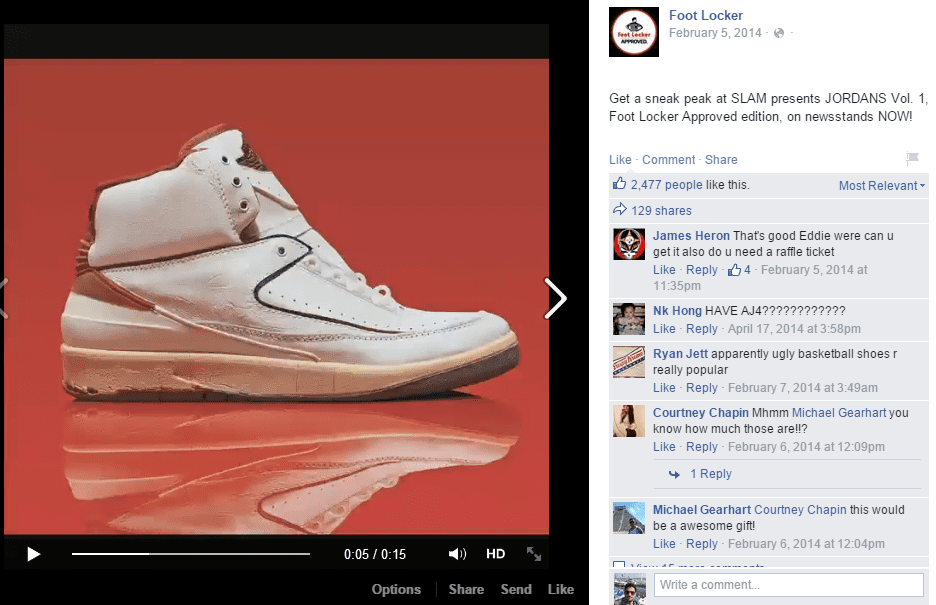Like Nk Hong's comment
Screen dimensions: 936x605
point(664,329)
